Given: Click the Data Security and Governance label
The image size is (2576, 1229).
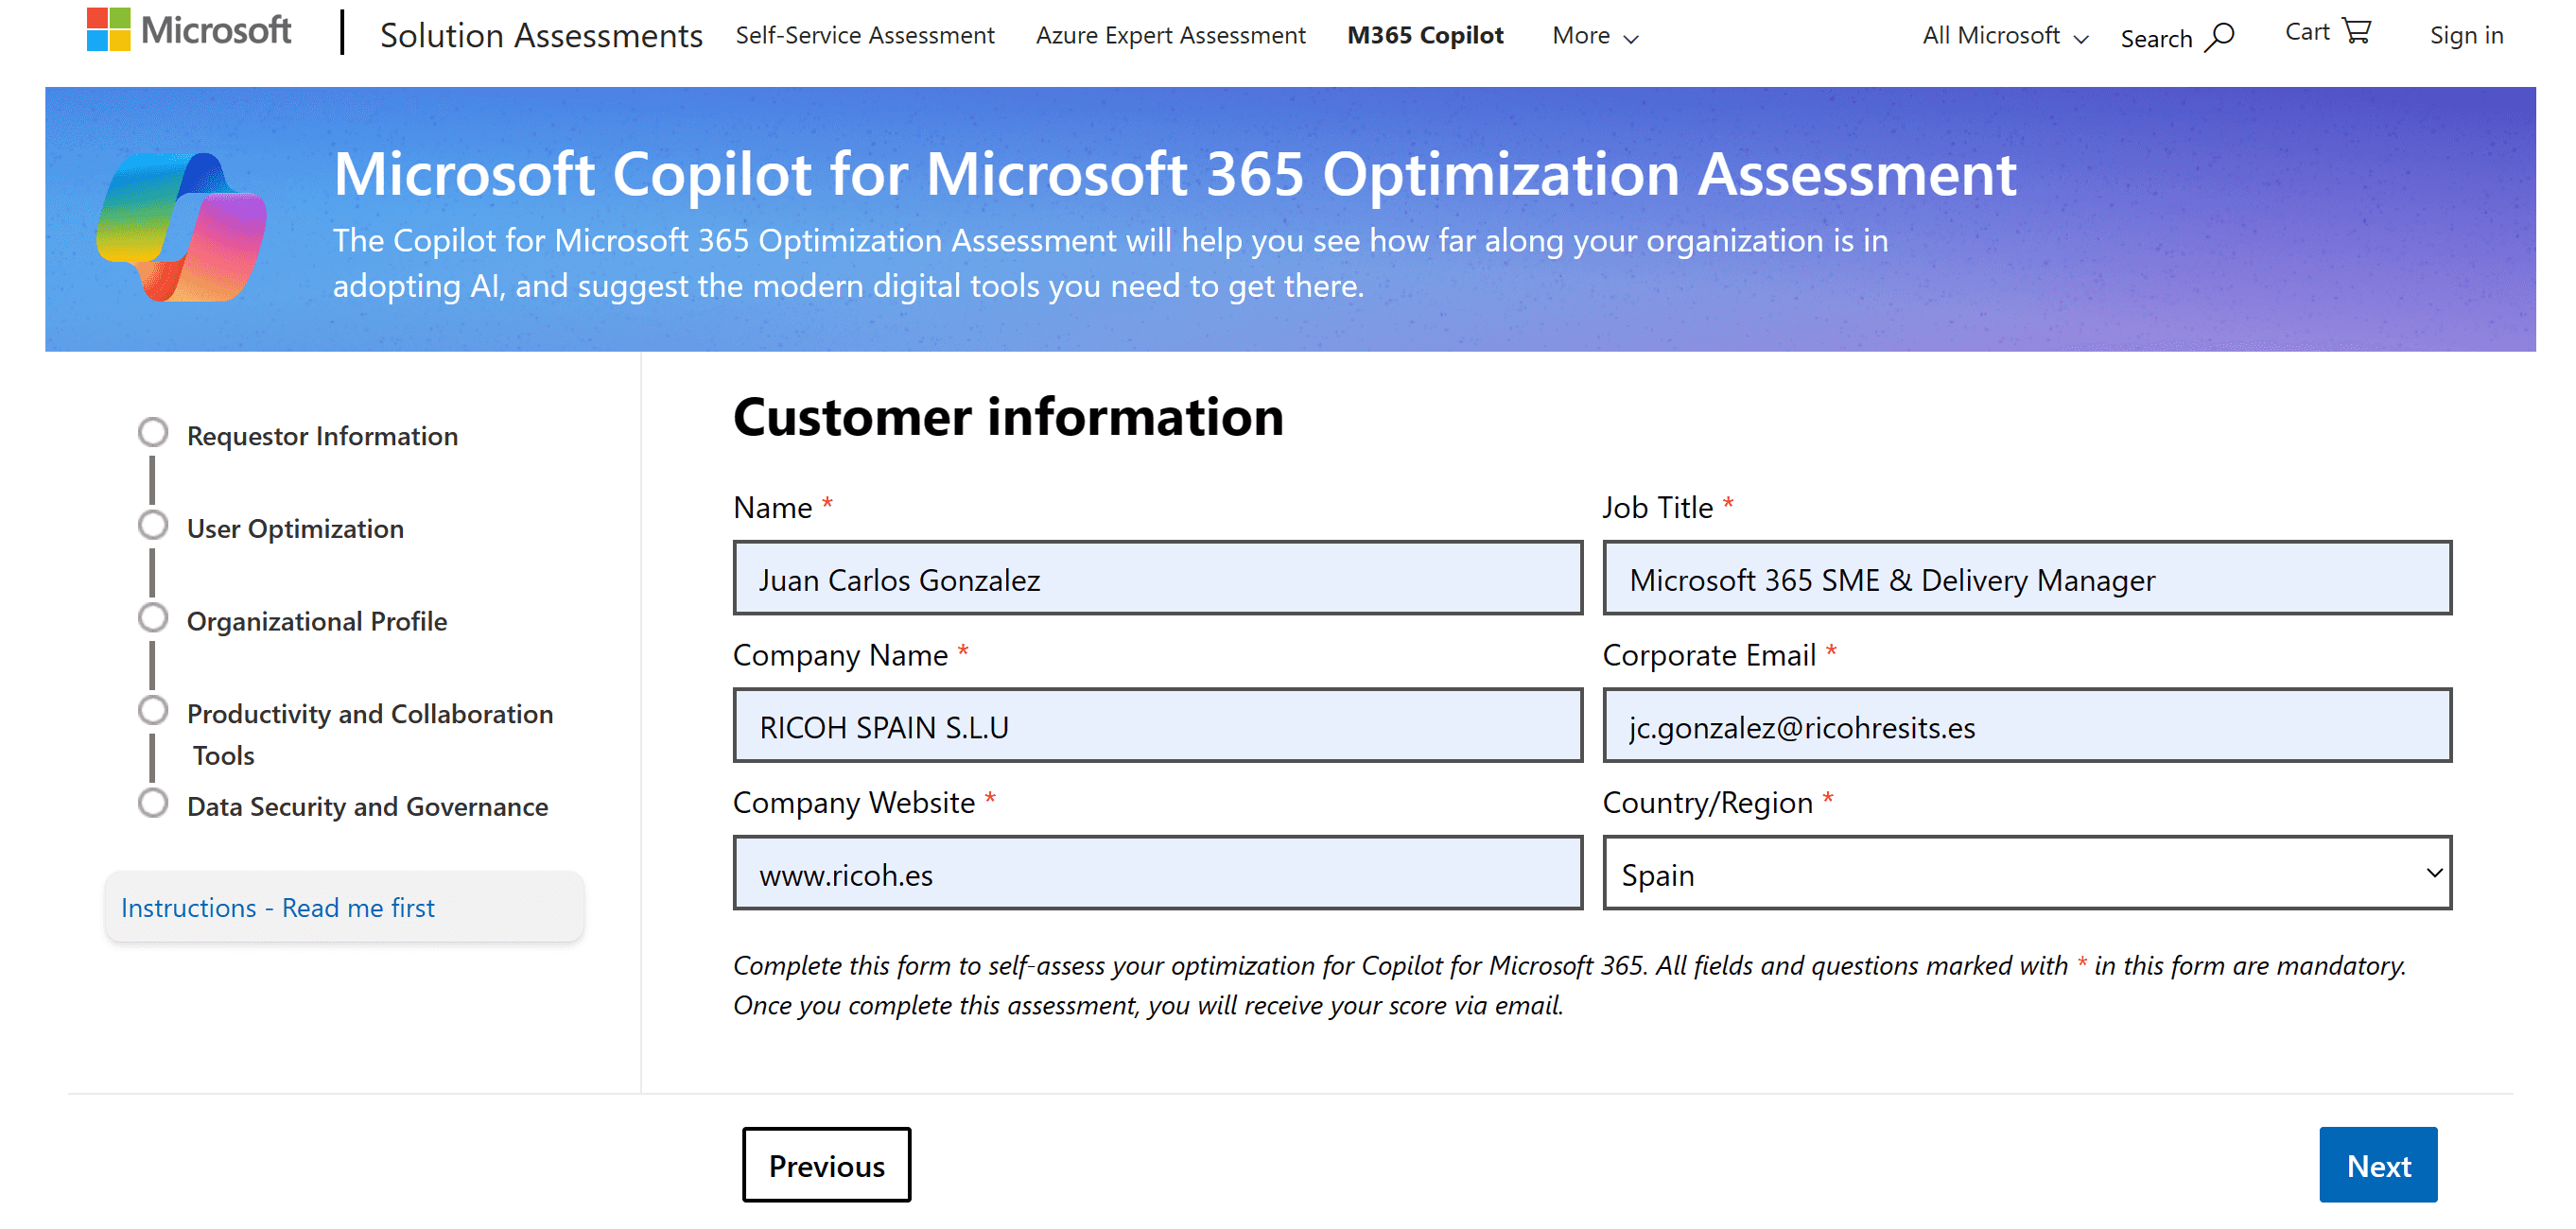Looking at the screenshot, I should click(367, 807).
